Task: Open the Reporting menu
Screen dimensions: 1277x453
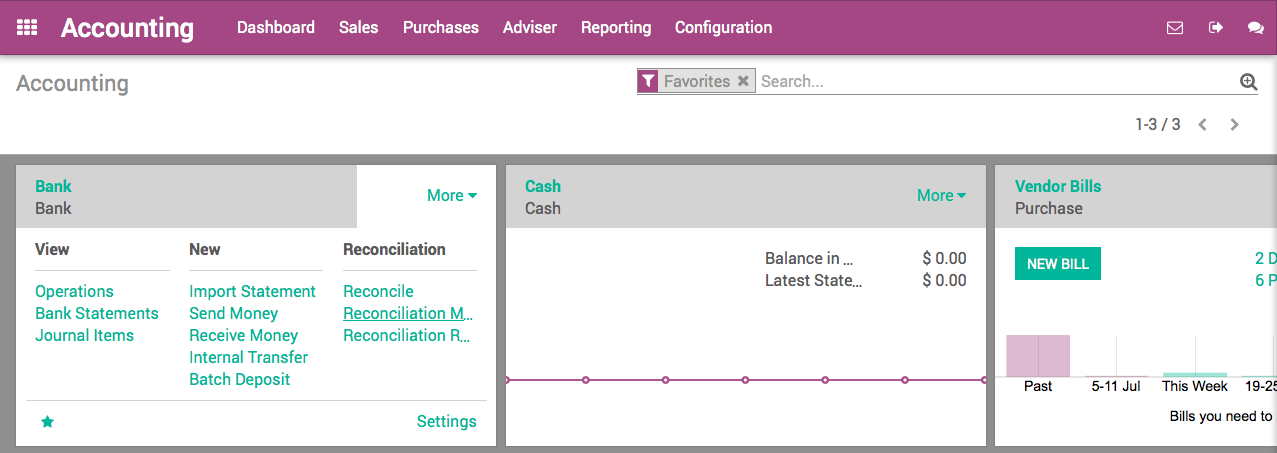Action: point(615,28)
